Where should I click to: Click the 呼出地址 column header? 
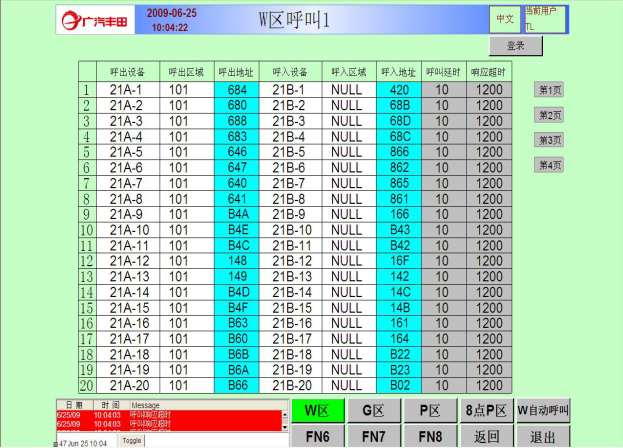[x=237, y=72]
